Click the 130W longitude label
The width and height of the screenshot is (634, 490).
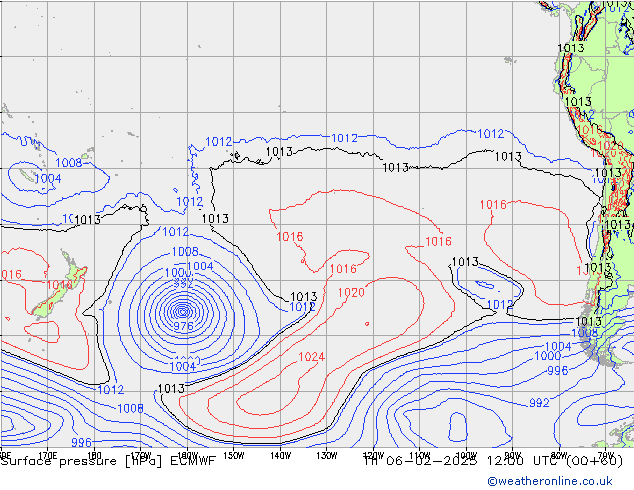327,455
